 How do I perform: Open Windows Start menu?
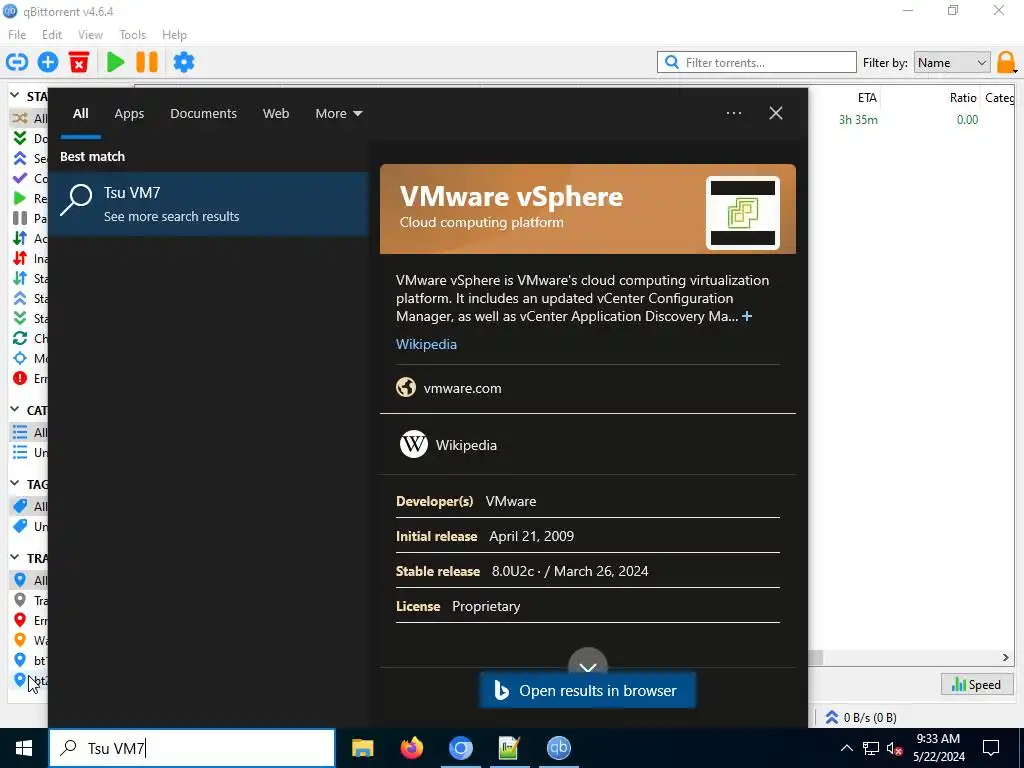tap(24, 748)
